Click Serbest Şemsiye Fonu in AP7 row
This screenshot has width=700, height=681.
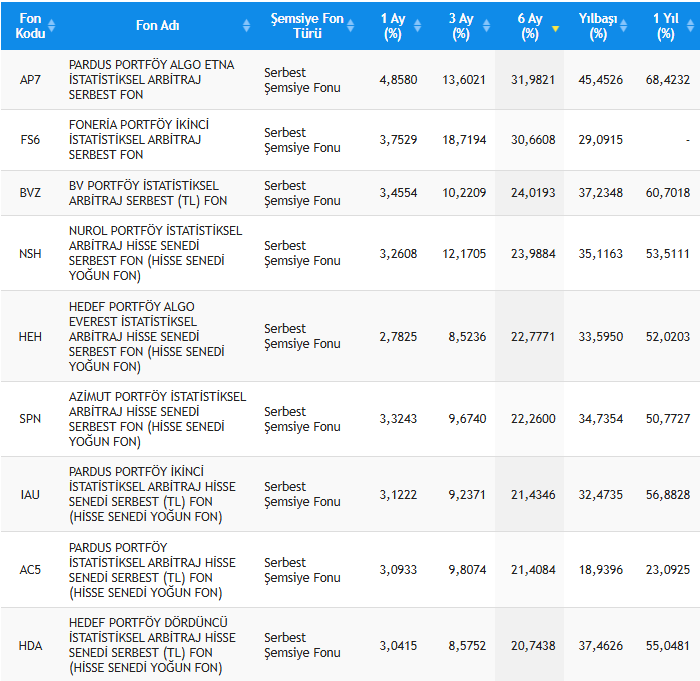302,80
